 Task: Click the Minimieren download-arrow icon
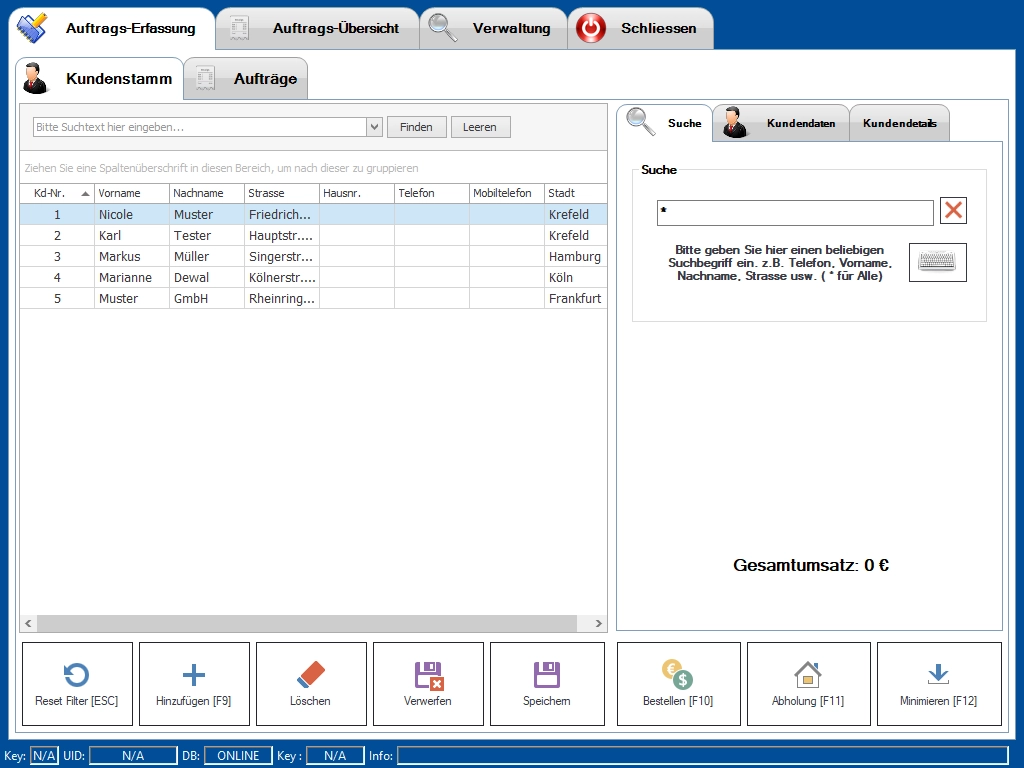point(938,674)
